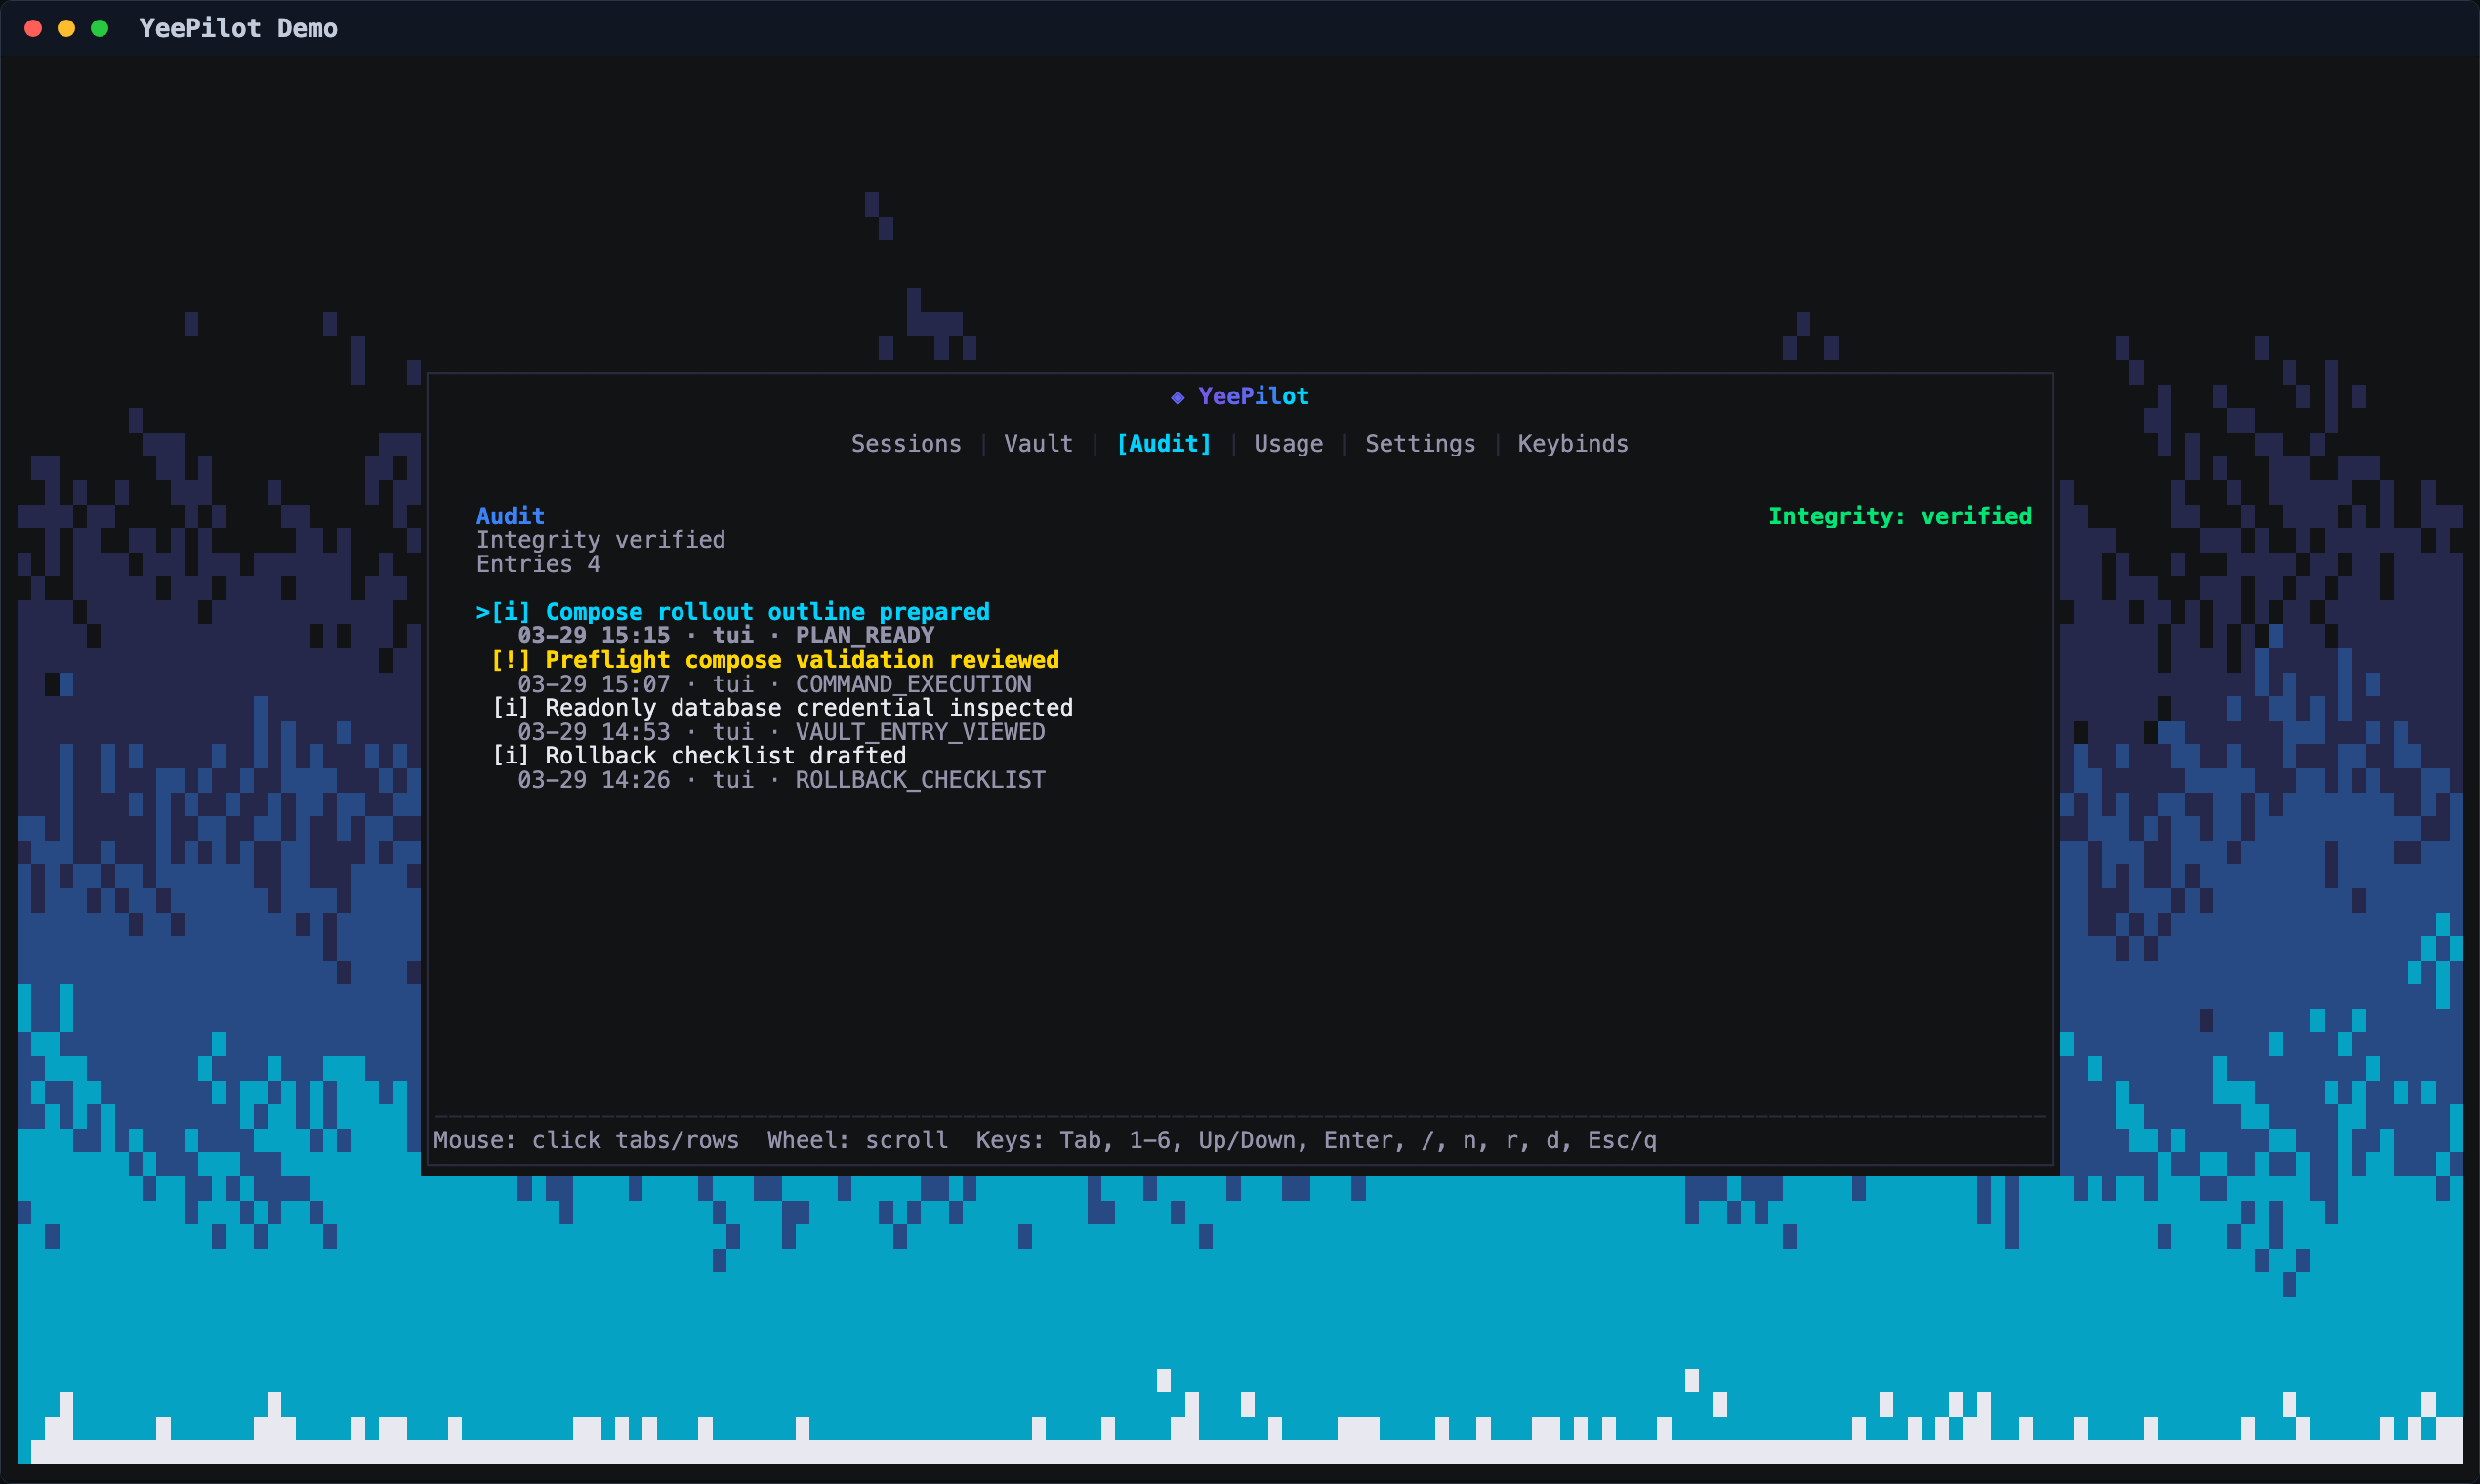
Task: Select 'Compose rollout outline prepared' audit entry
Action: 733,611
